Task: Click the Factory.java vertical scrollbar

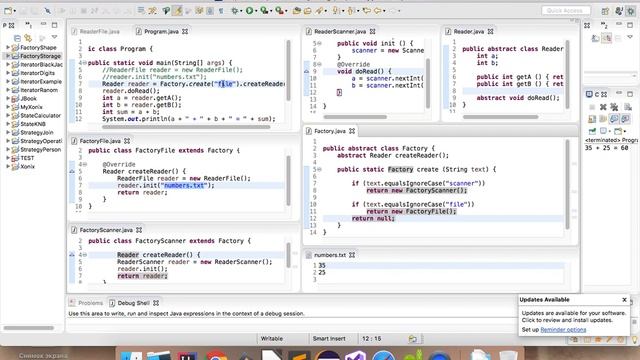Action: tap(567, 184)
